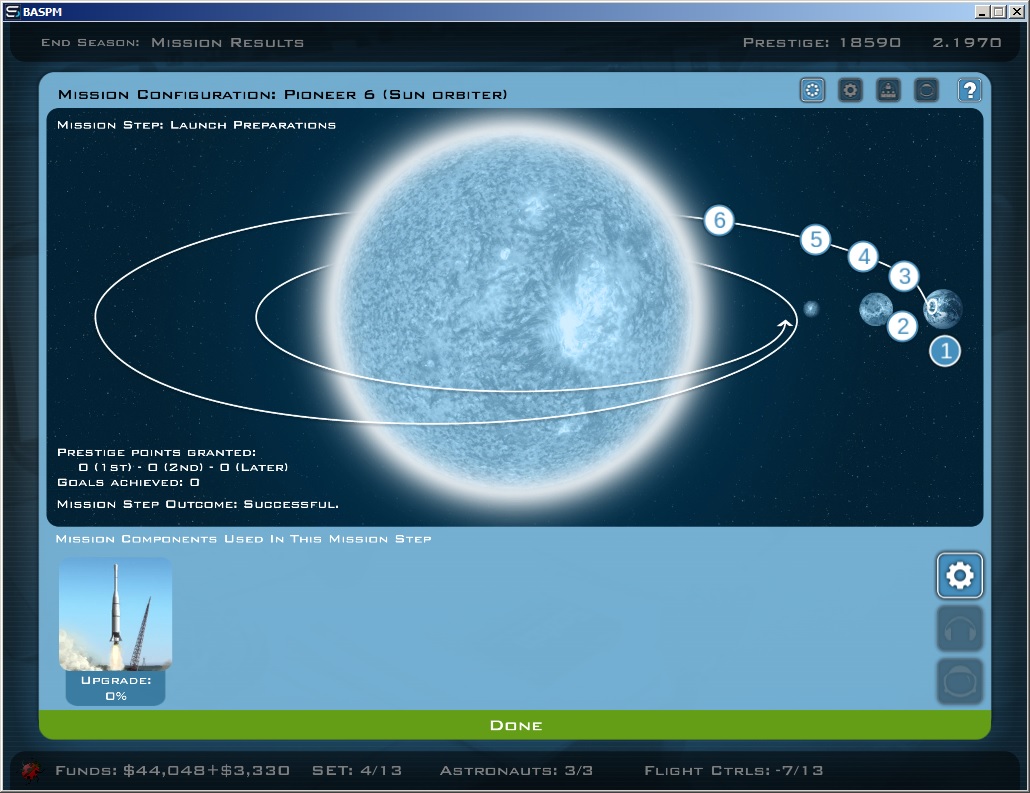Show astronauts helmet button on right
This screenshot has height=793, width=1030.
tap(960, 682)
